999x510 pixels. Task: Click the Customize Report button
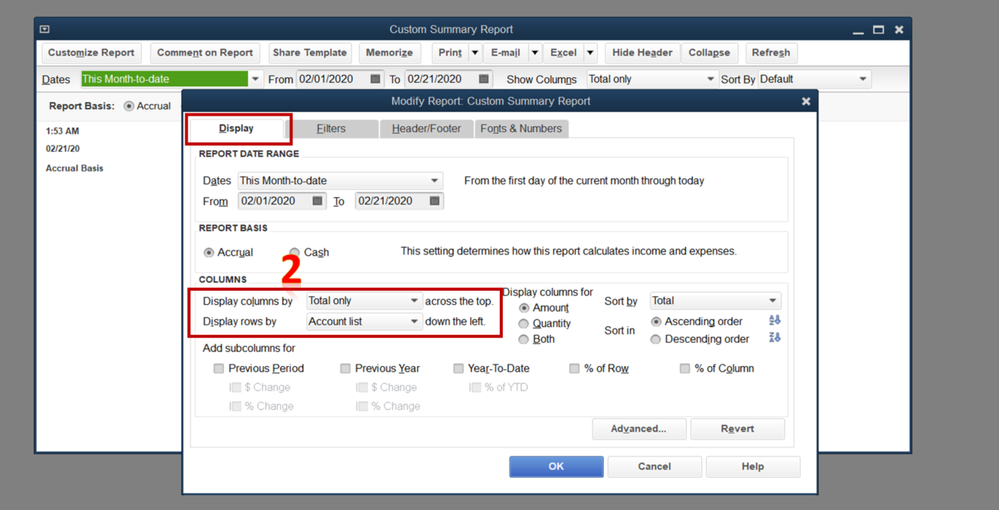point(91,53)
